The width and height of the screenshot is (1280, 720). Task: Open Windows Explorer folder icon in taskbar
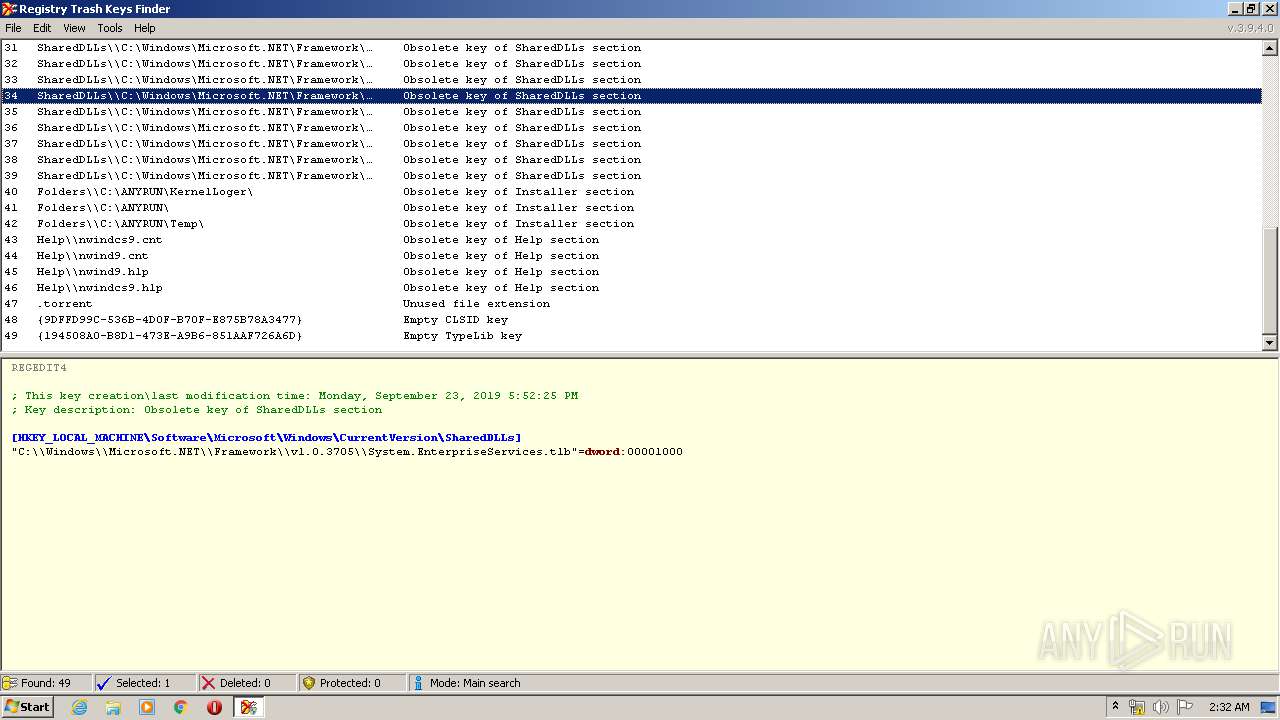[113, 707]
